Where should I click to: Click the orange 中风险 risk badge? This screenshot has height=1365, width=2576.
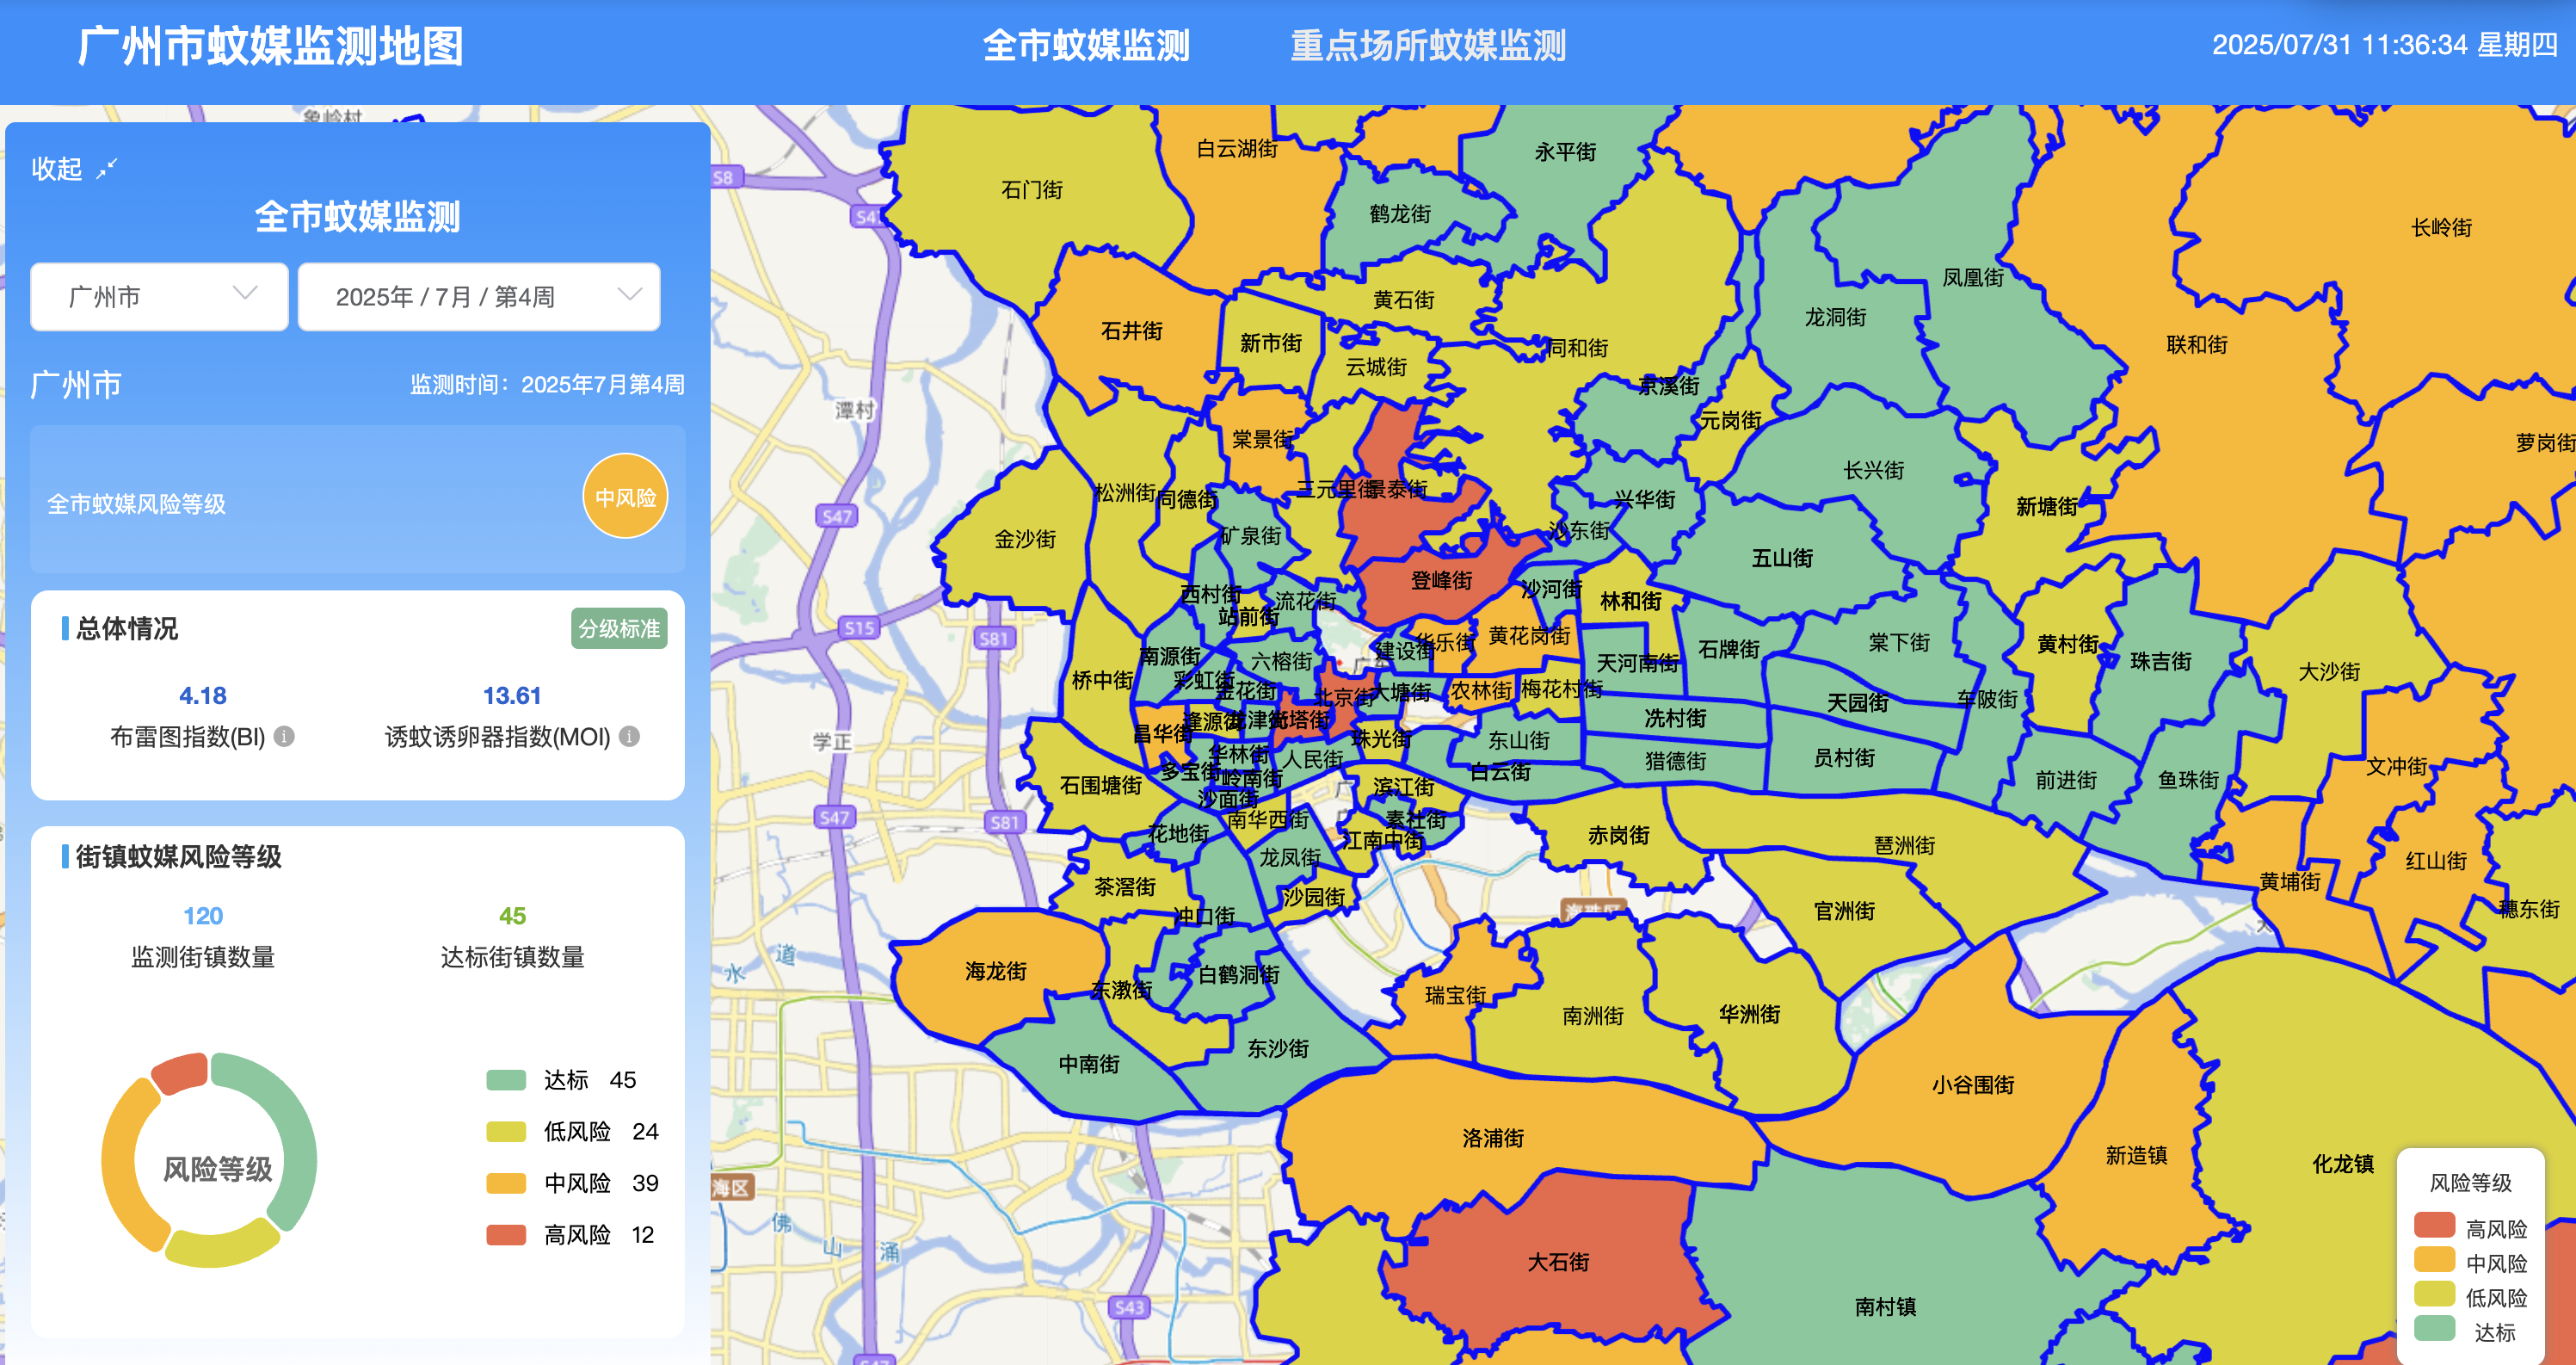625,497
